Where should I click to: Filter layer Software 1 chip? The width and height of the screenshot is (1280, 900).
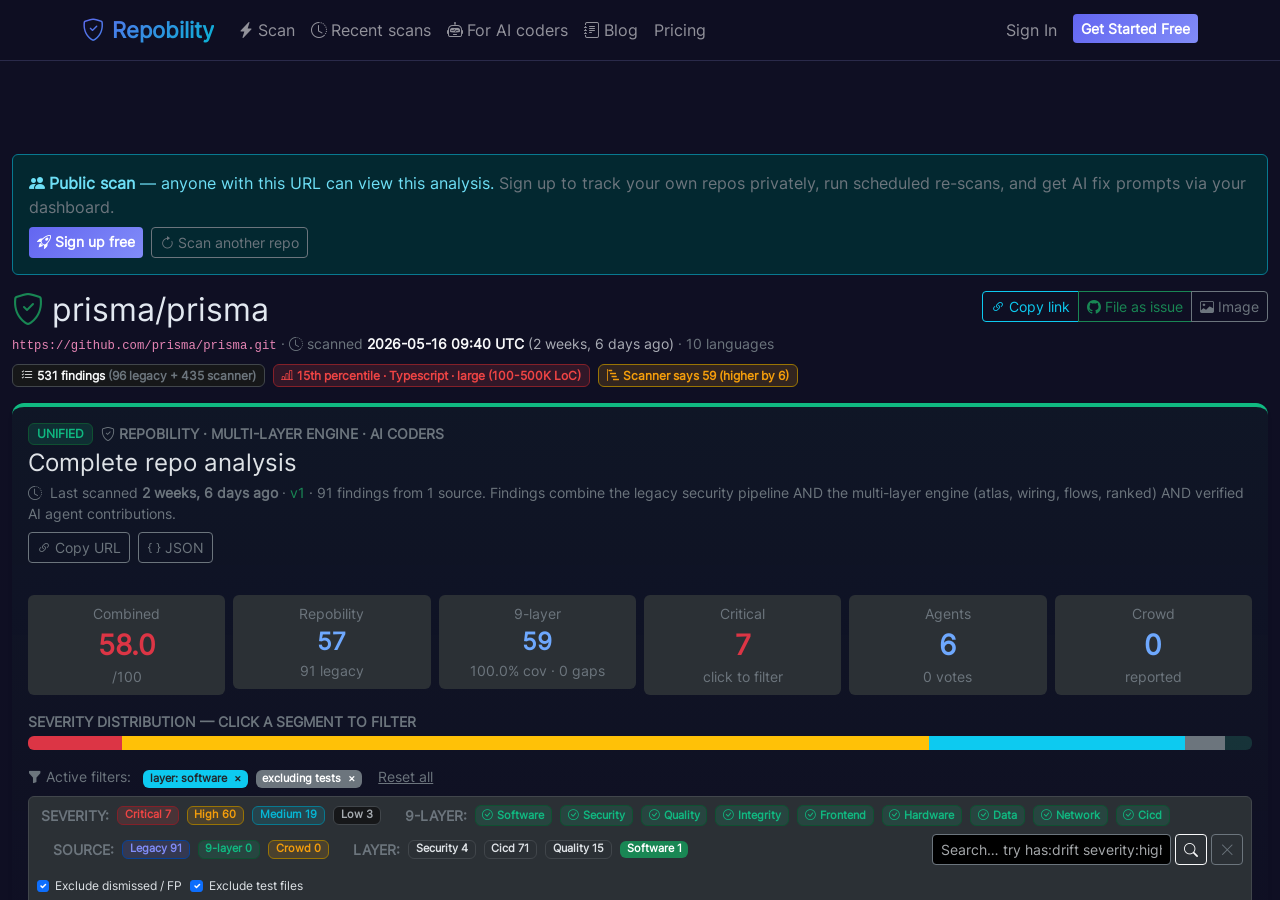[654, 849]
